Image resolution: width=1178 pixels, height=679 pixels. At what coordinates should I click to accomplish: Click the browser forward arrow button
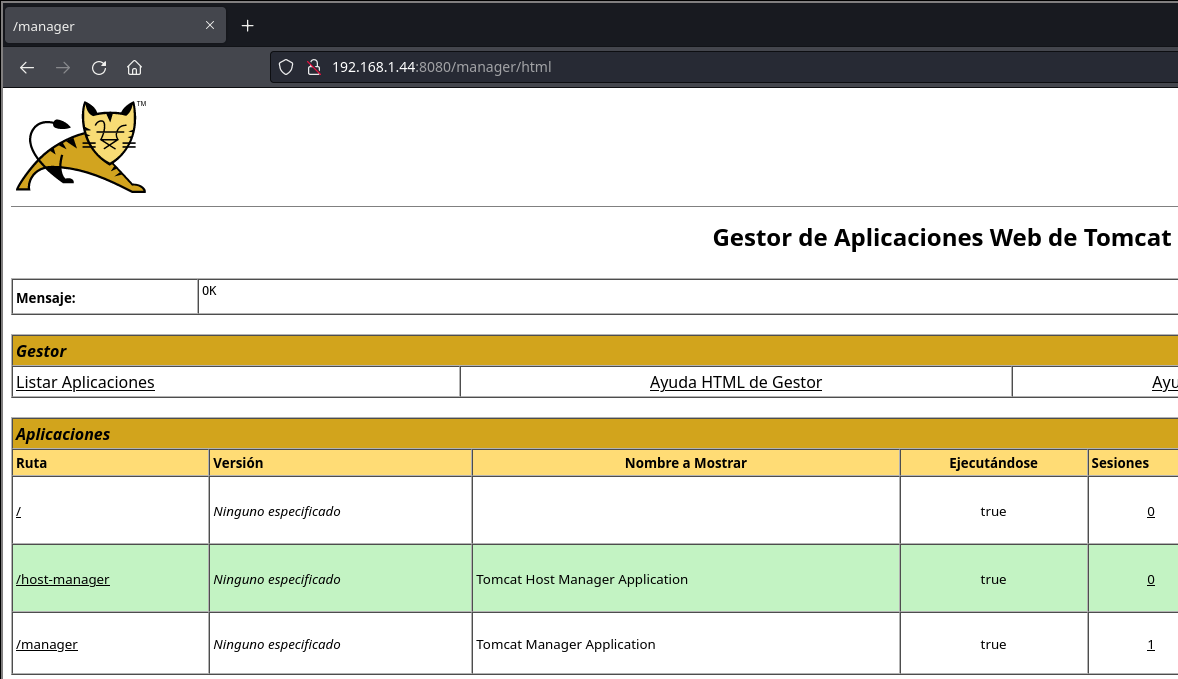coord(63,68)
